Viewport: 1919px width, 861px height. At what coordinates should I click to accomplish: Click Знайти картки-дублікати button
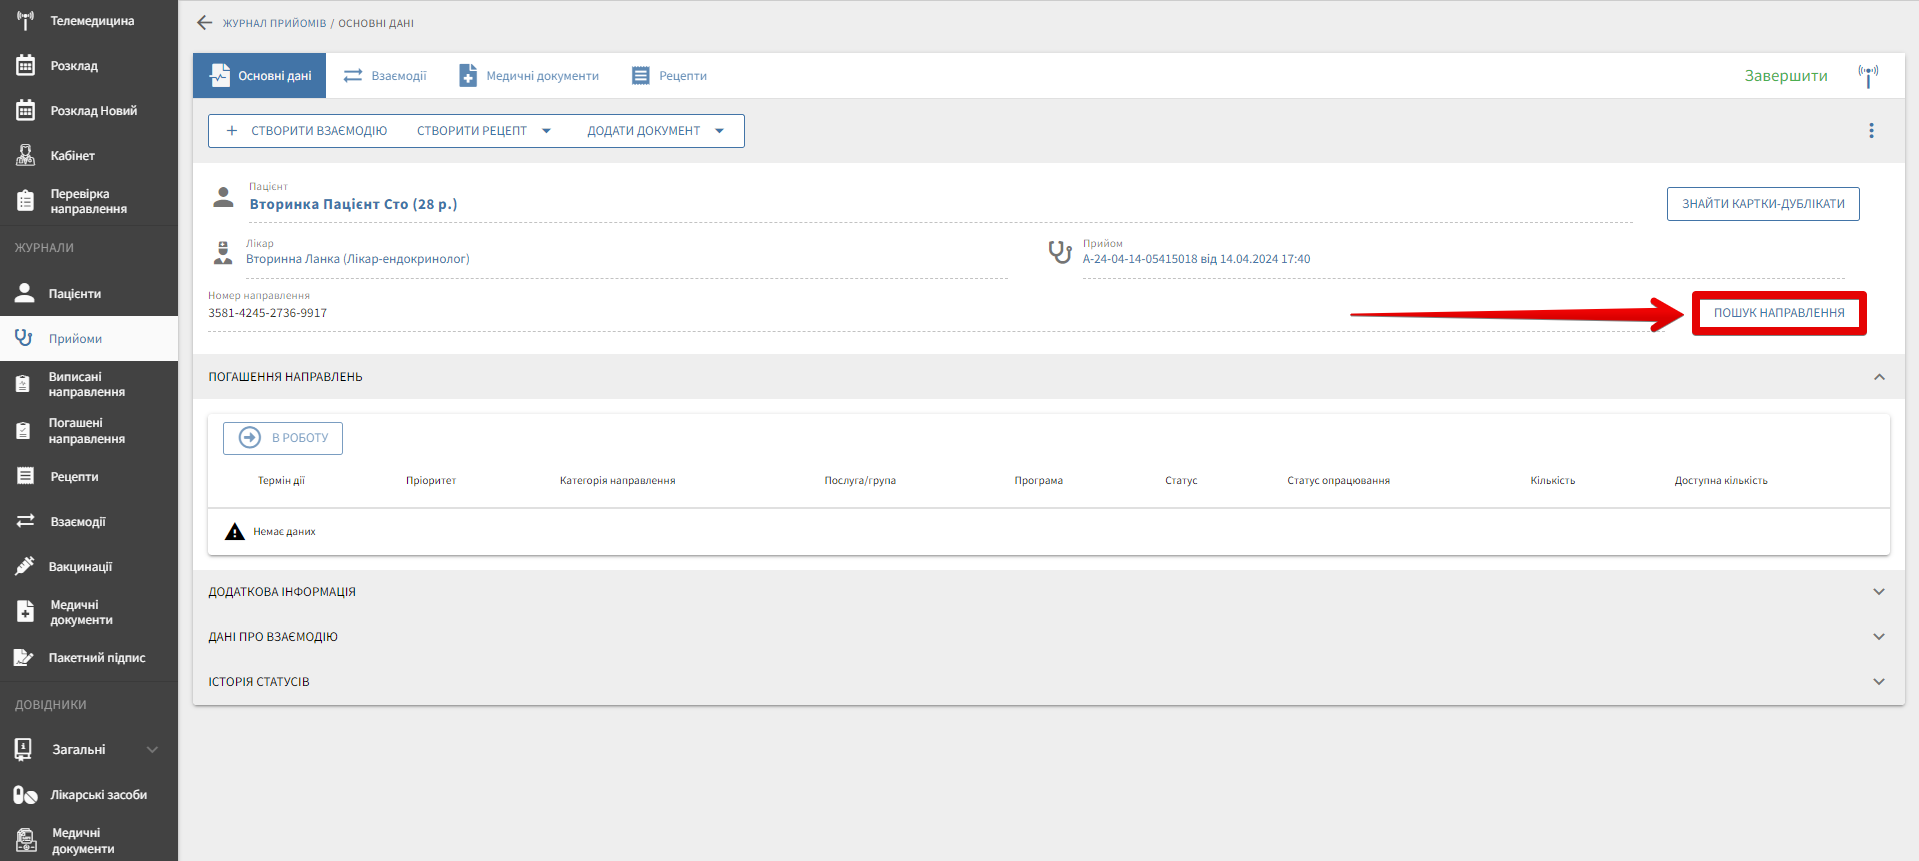coord(1762,204)
